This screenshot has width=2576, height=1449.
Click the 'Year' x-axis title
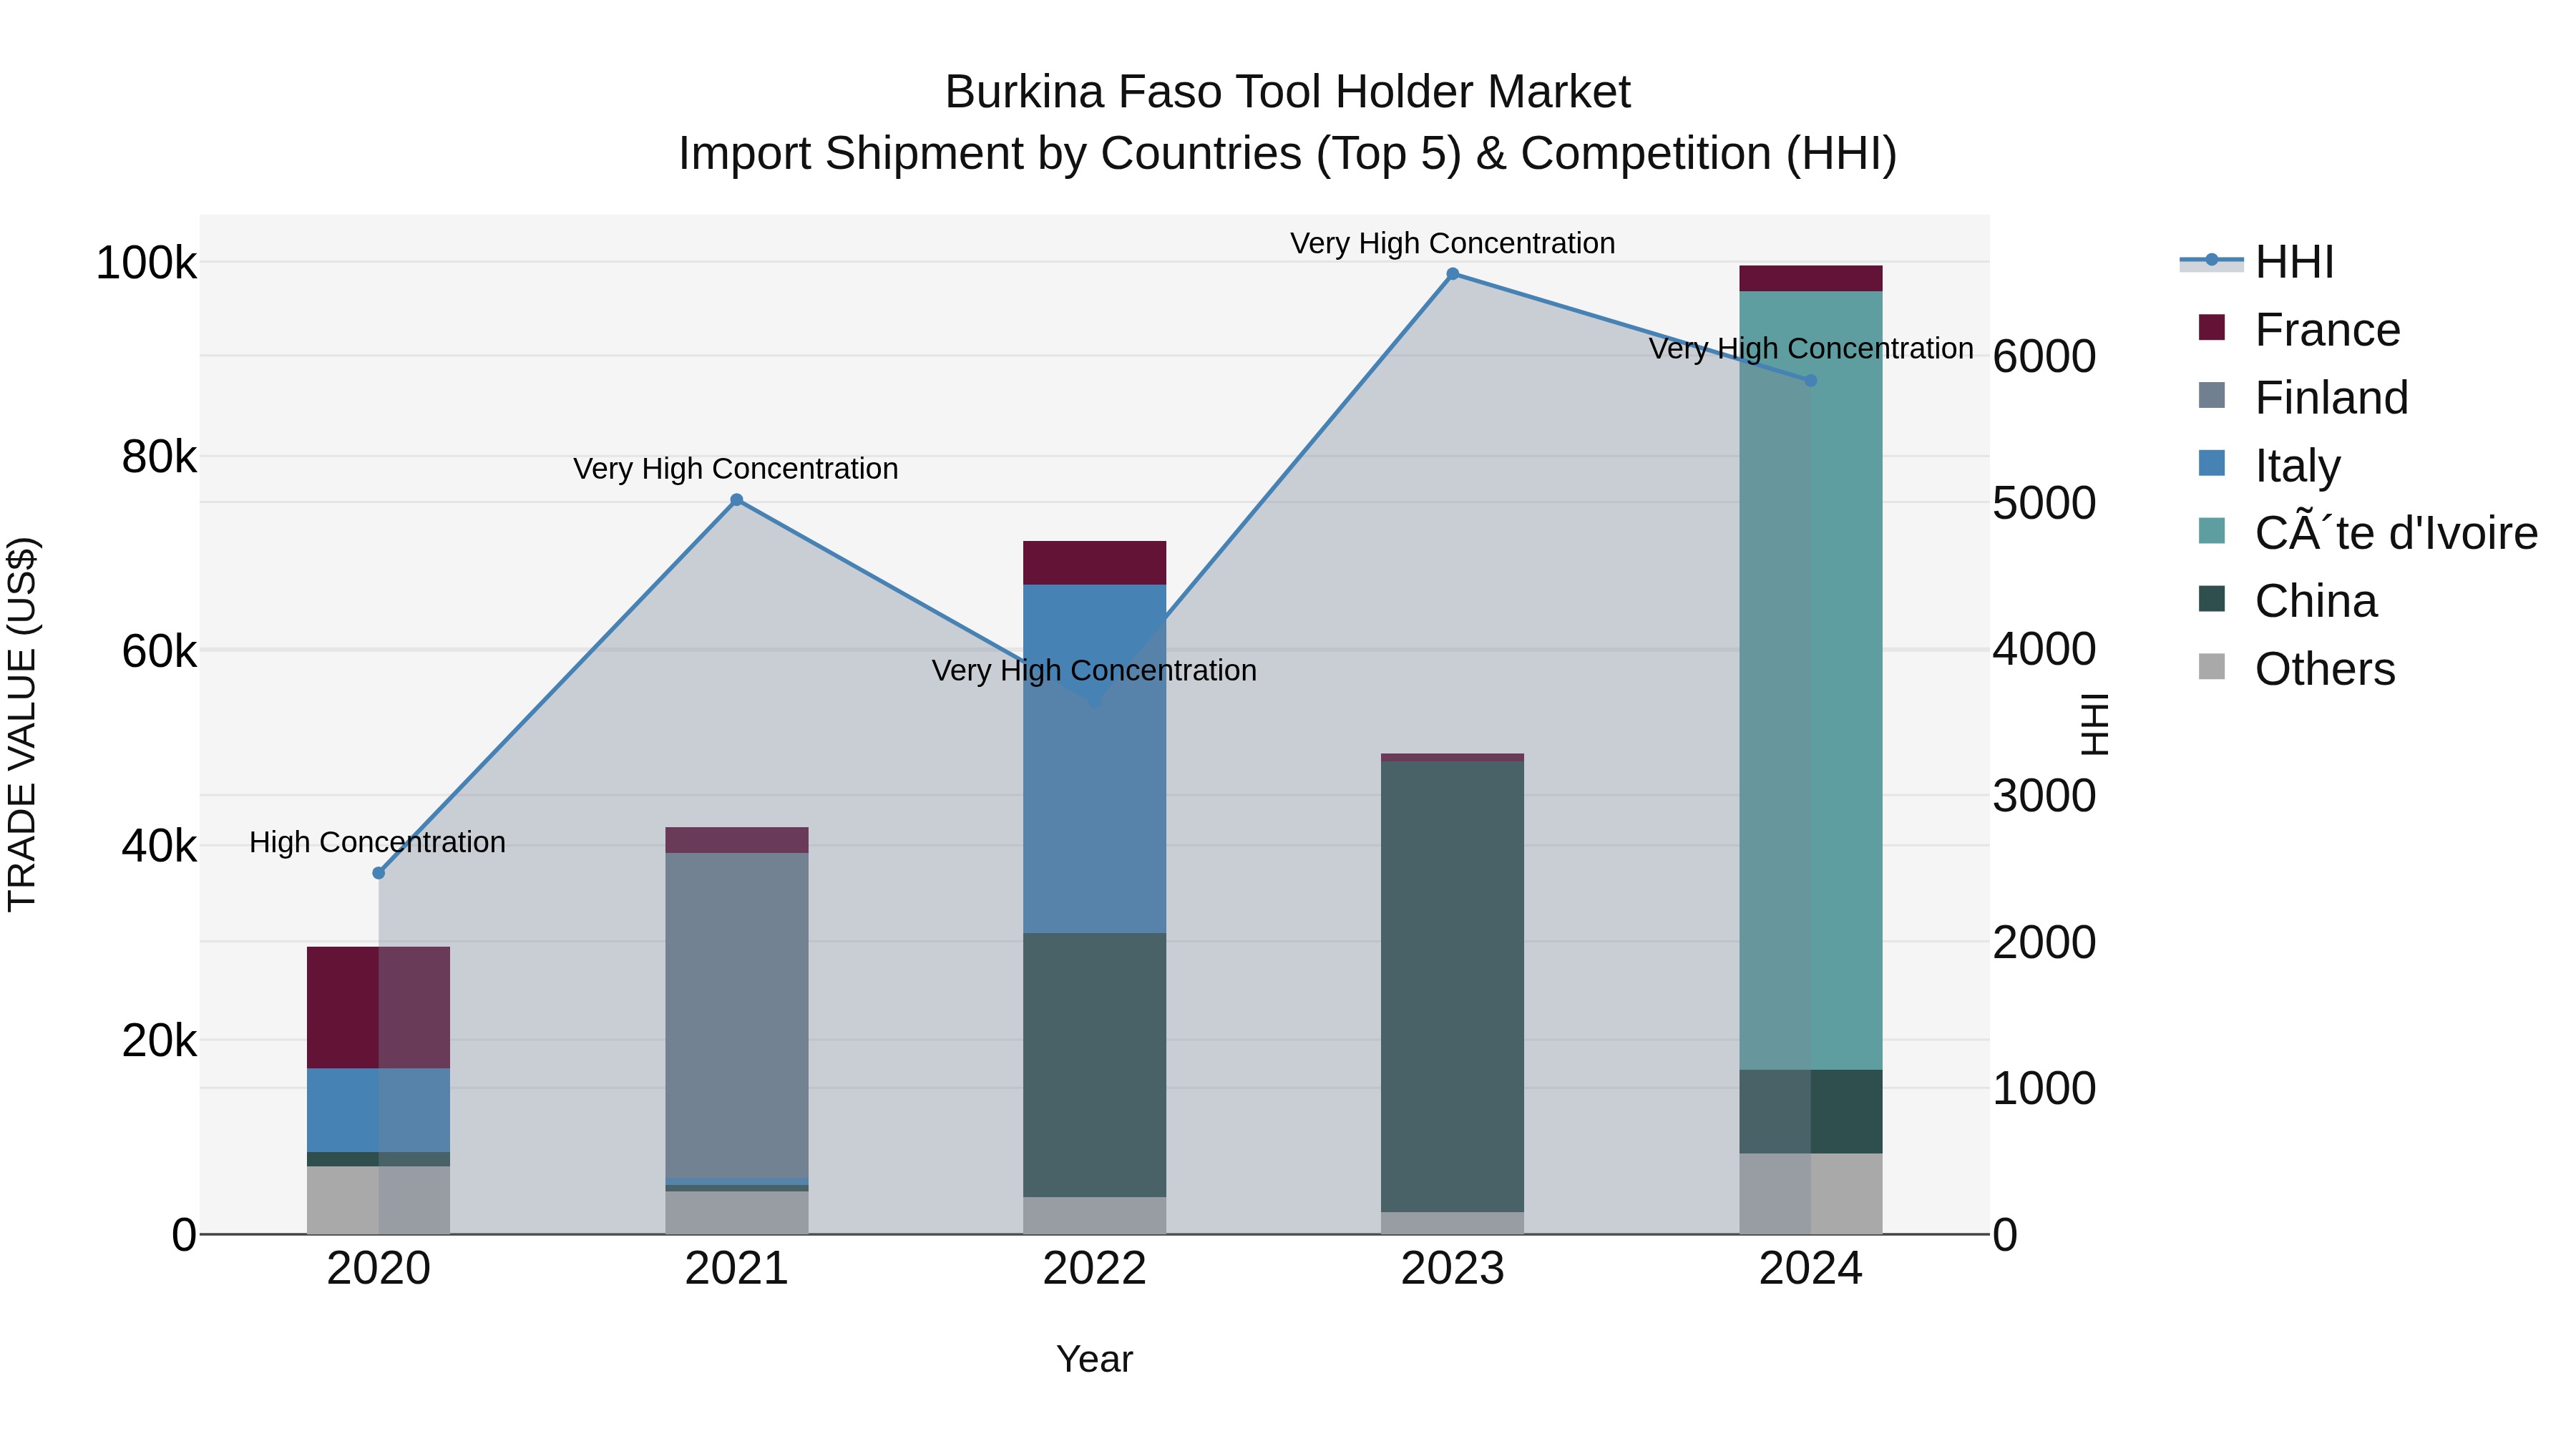pyautogui.click(x=1095, y=1359)
